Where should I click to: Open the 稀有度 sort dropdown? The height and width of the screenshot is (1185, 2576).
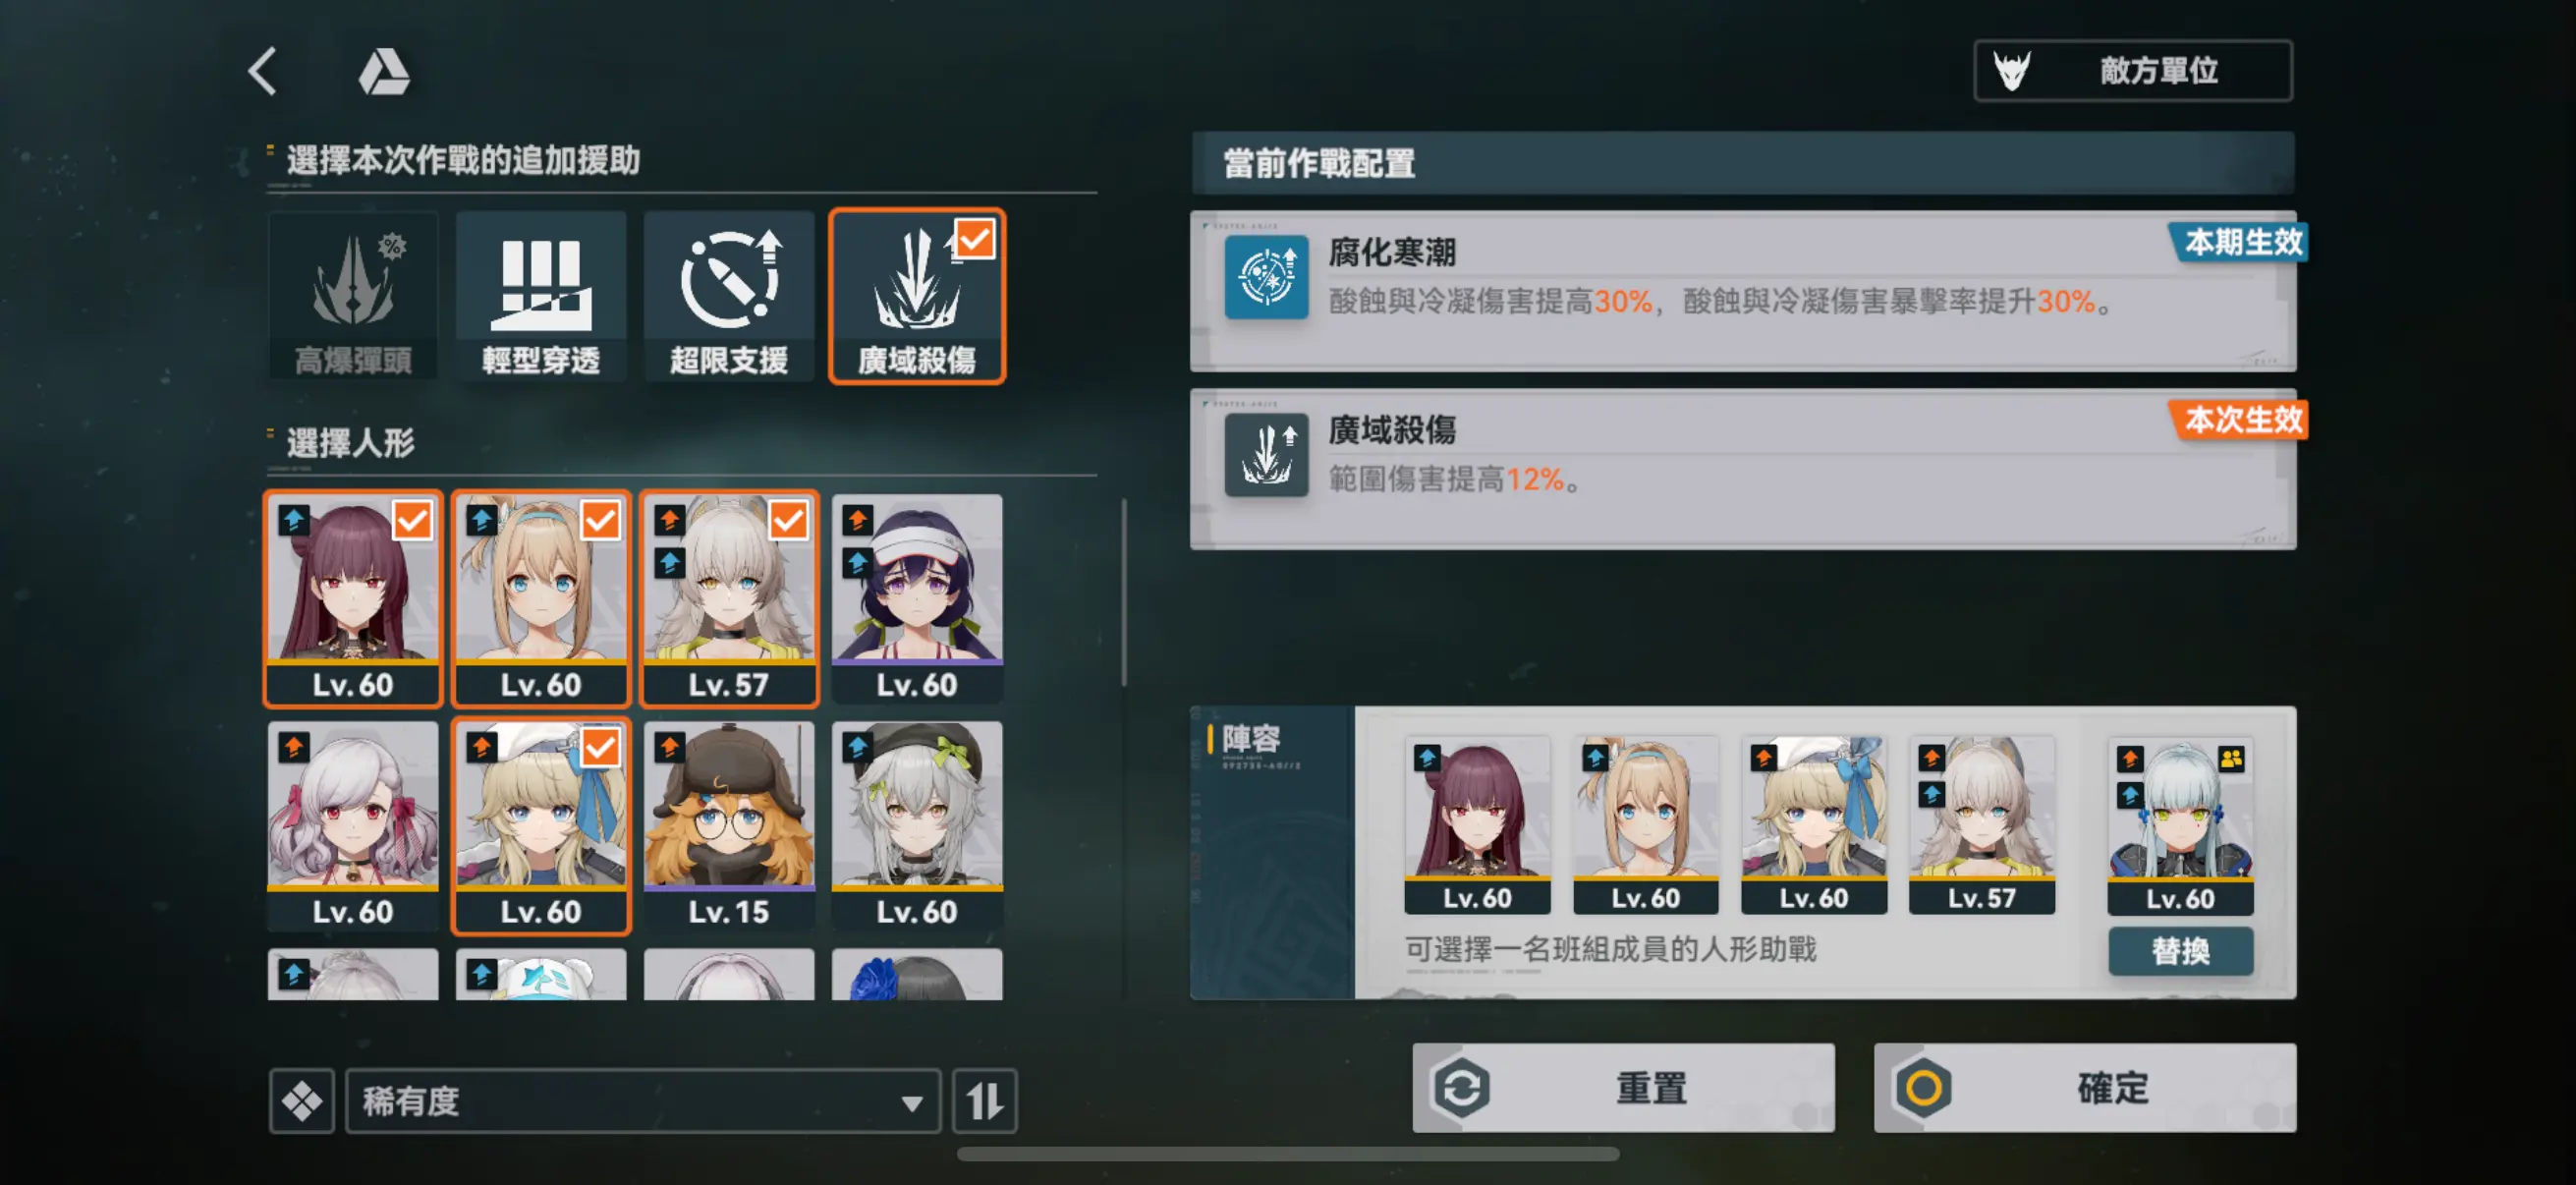pyautogui.click(x=642, y=1101)
